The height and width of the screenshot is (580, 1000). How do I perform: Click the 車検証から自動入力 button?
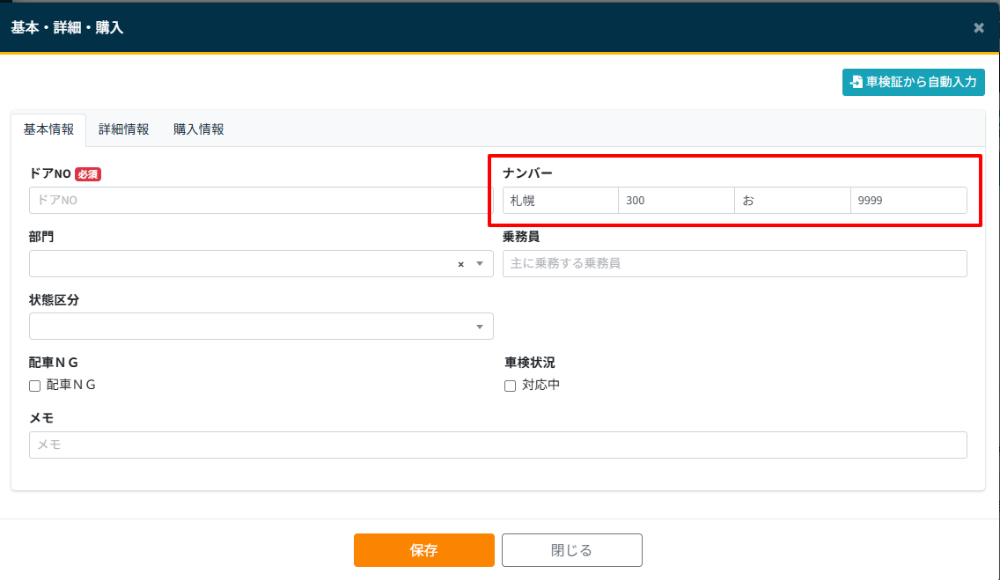(x=913, y=82)
